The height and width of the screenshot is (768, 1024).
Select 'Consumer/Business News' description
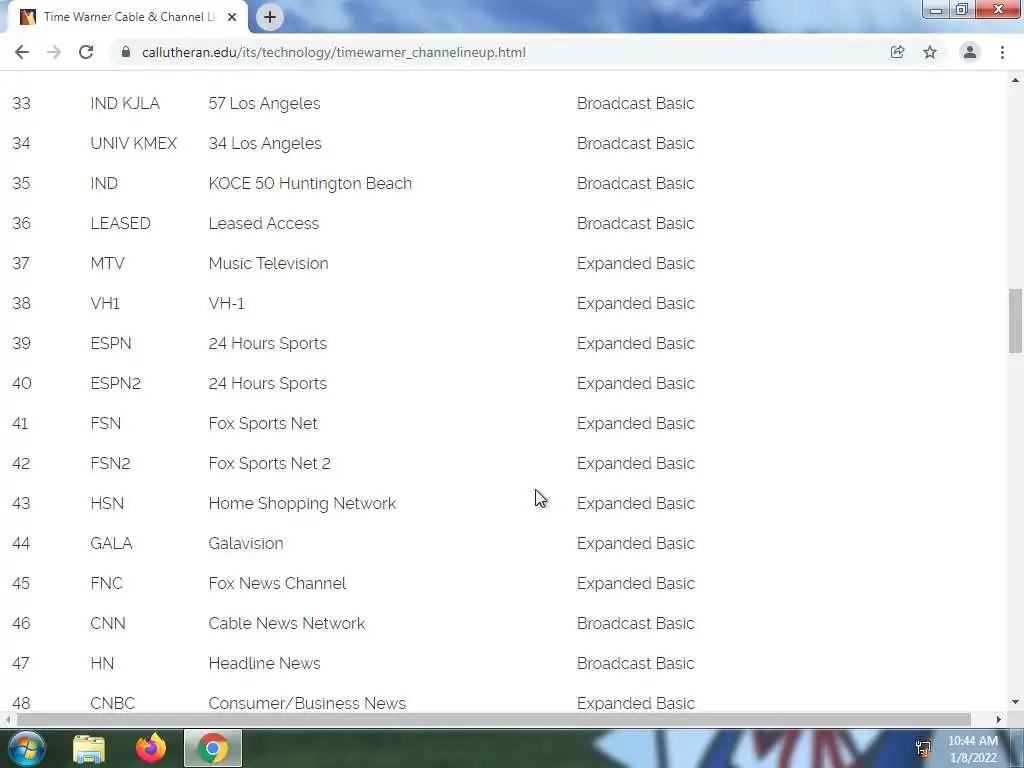[x=307, y=703]
